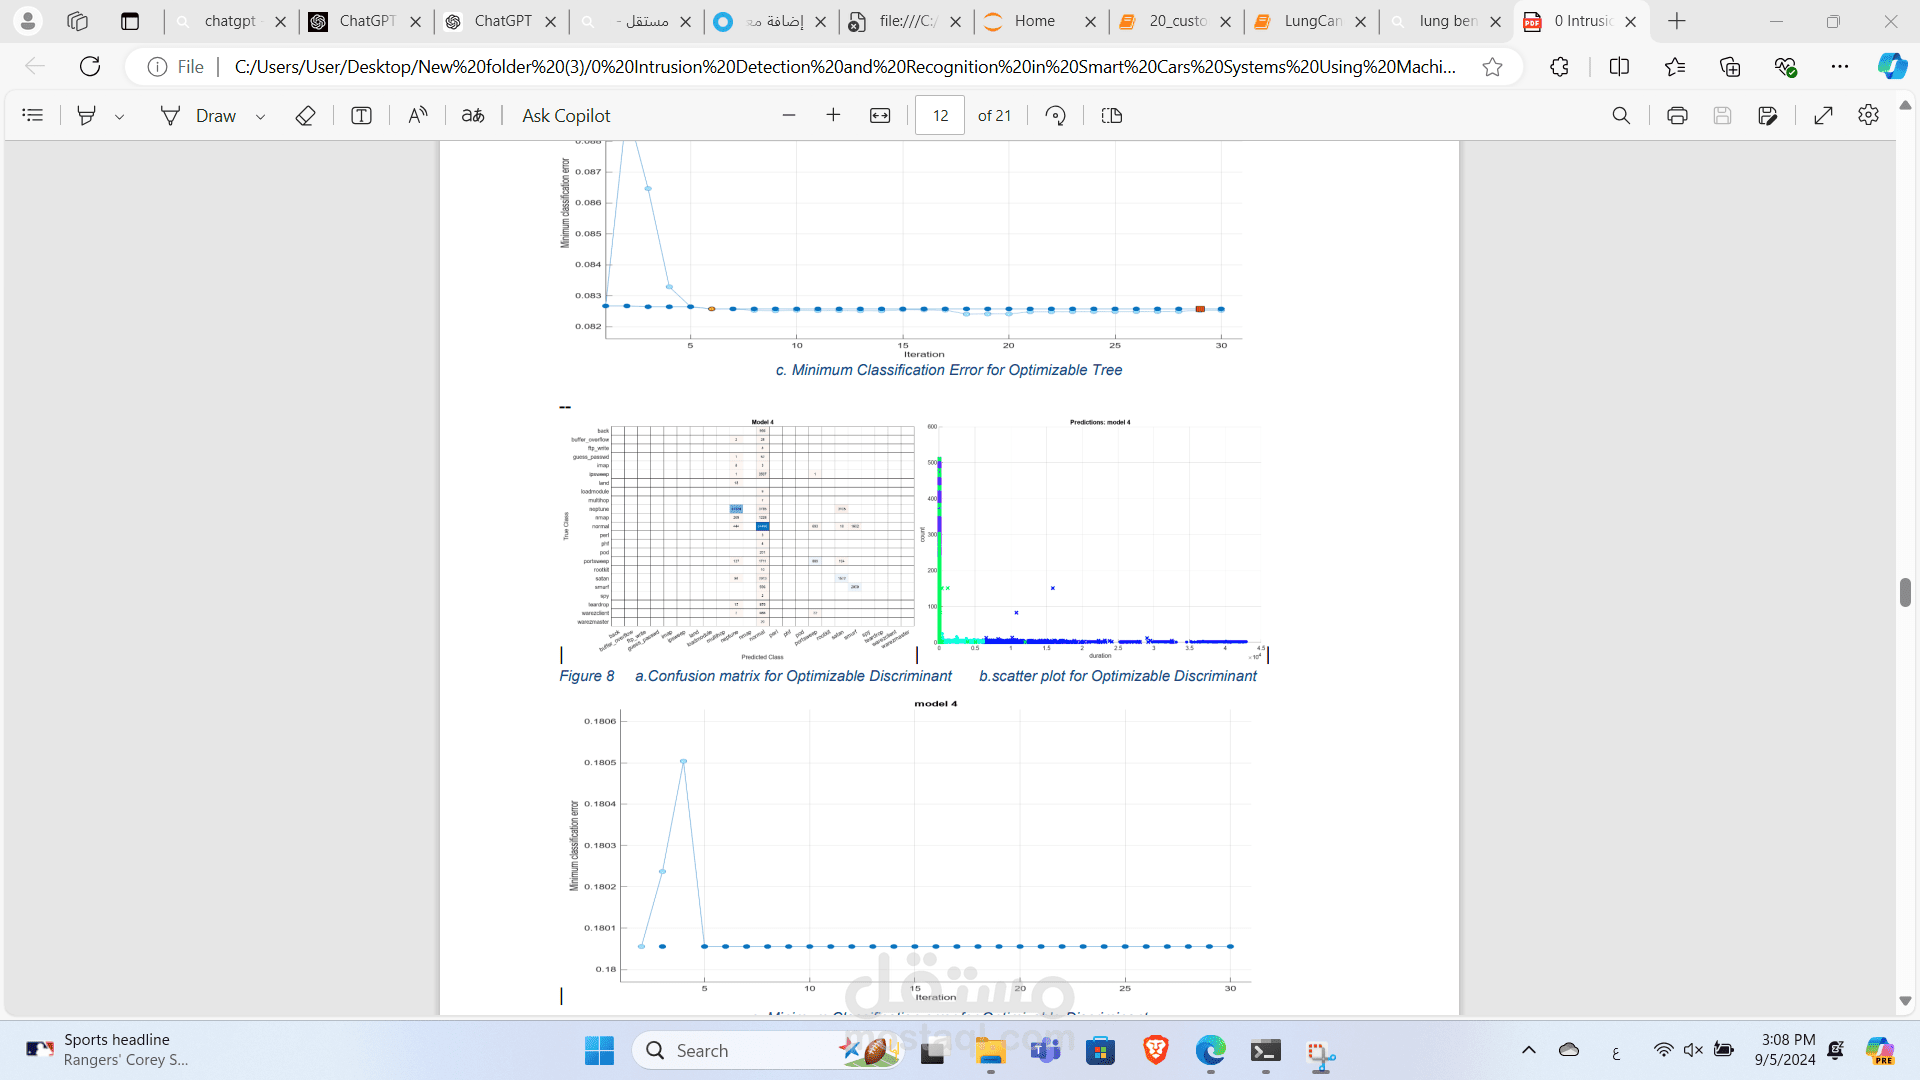The image size is (1920, 1080).
Task: Add this page to favorites star
Action: point(1492,67)
